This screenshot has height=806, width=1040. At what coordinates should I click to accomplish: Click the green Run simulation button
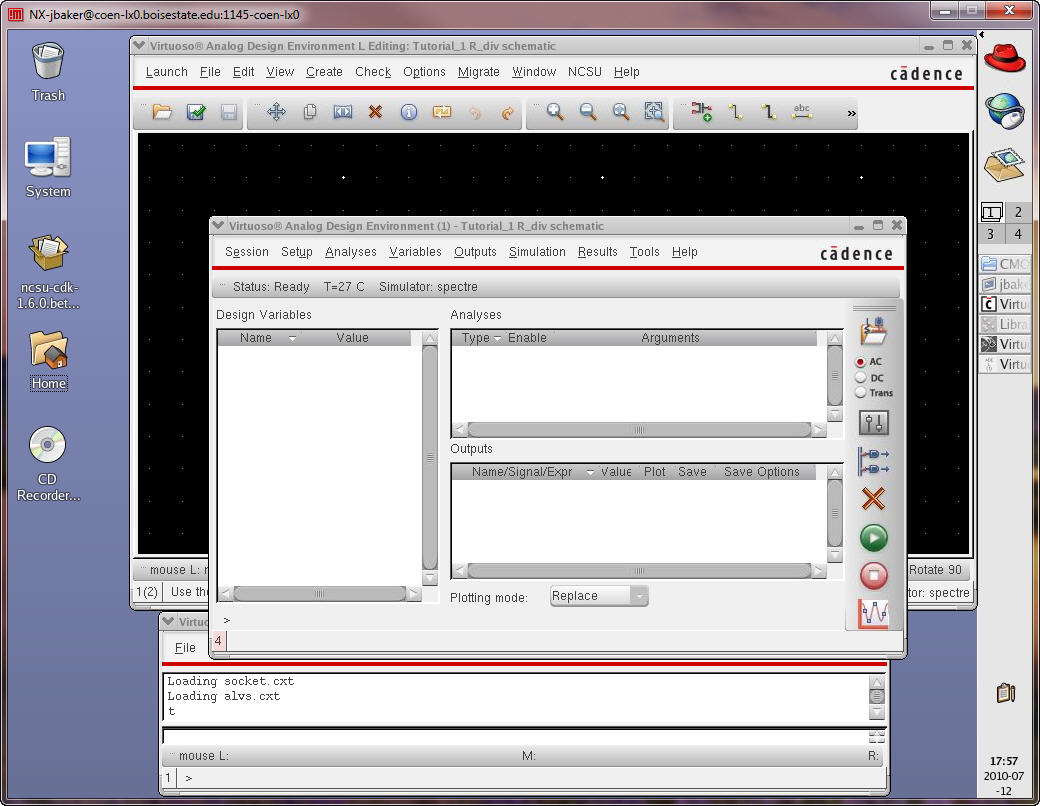pyautogui.click(x=874, y=537)
